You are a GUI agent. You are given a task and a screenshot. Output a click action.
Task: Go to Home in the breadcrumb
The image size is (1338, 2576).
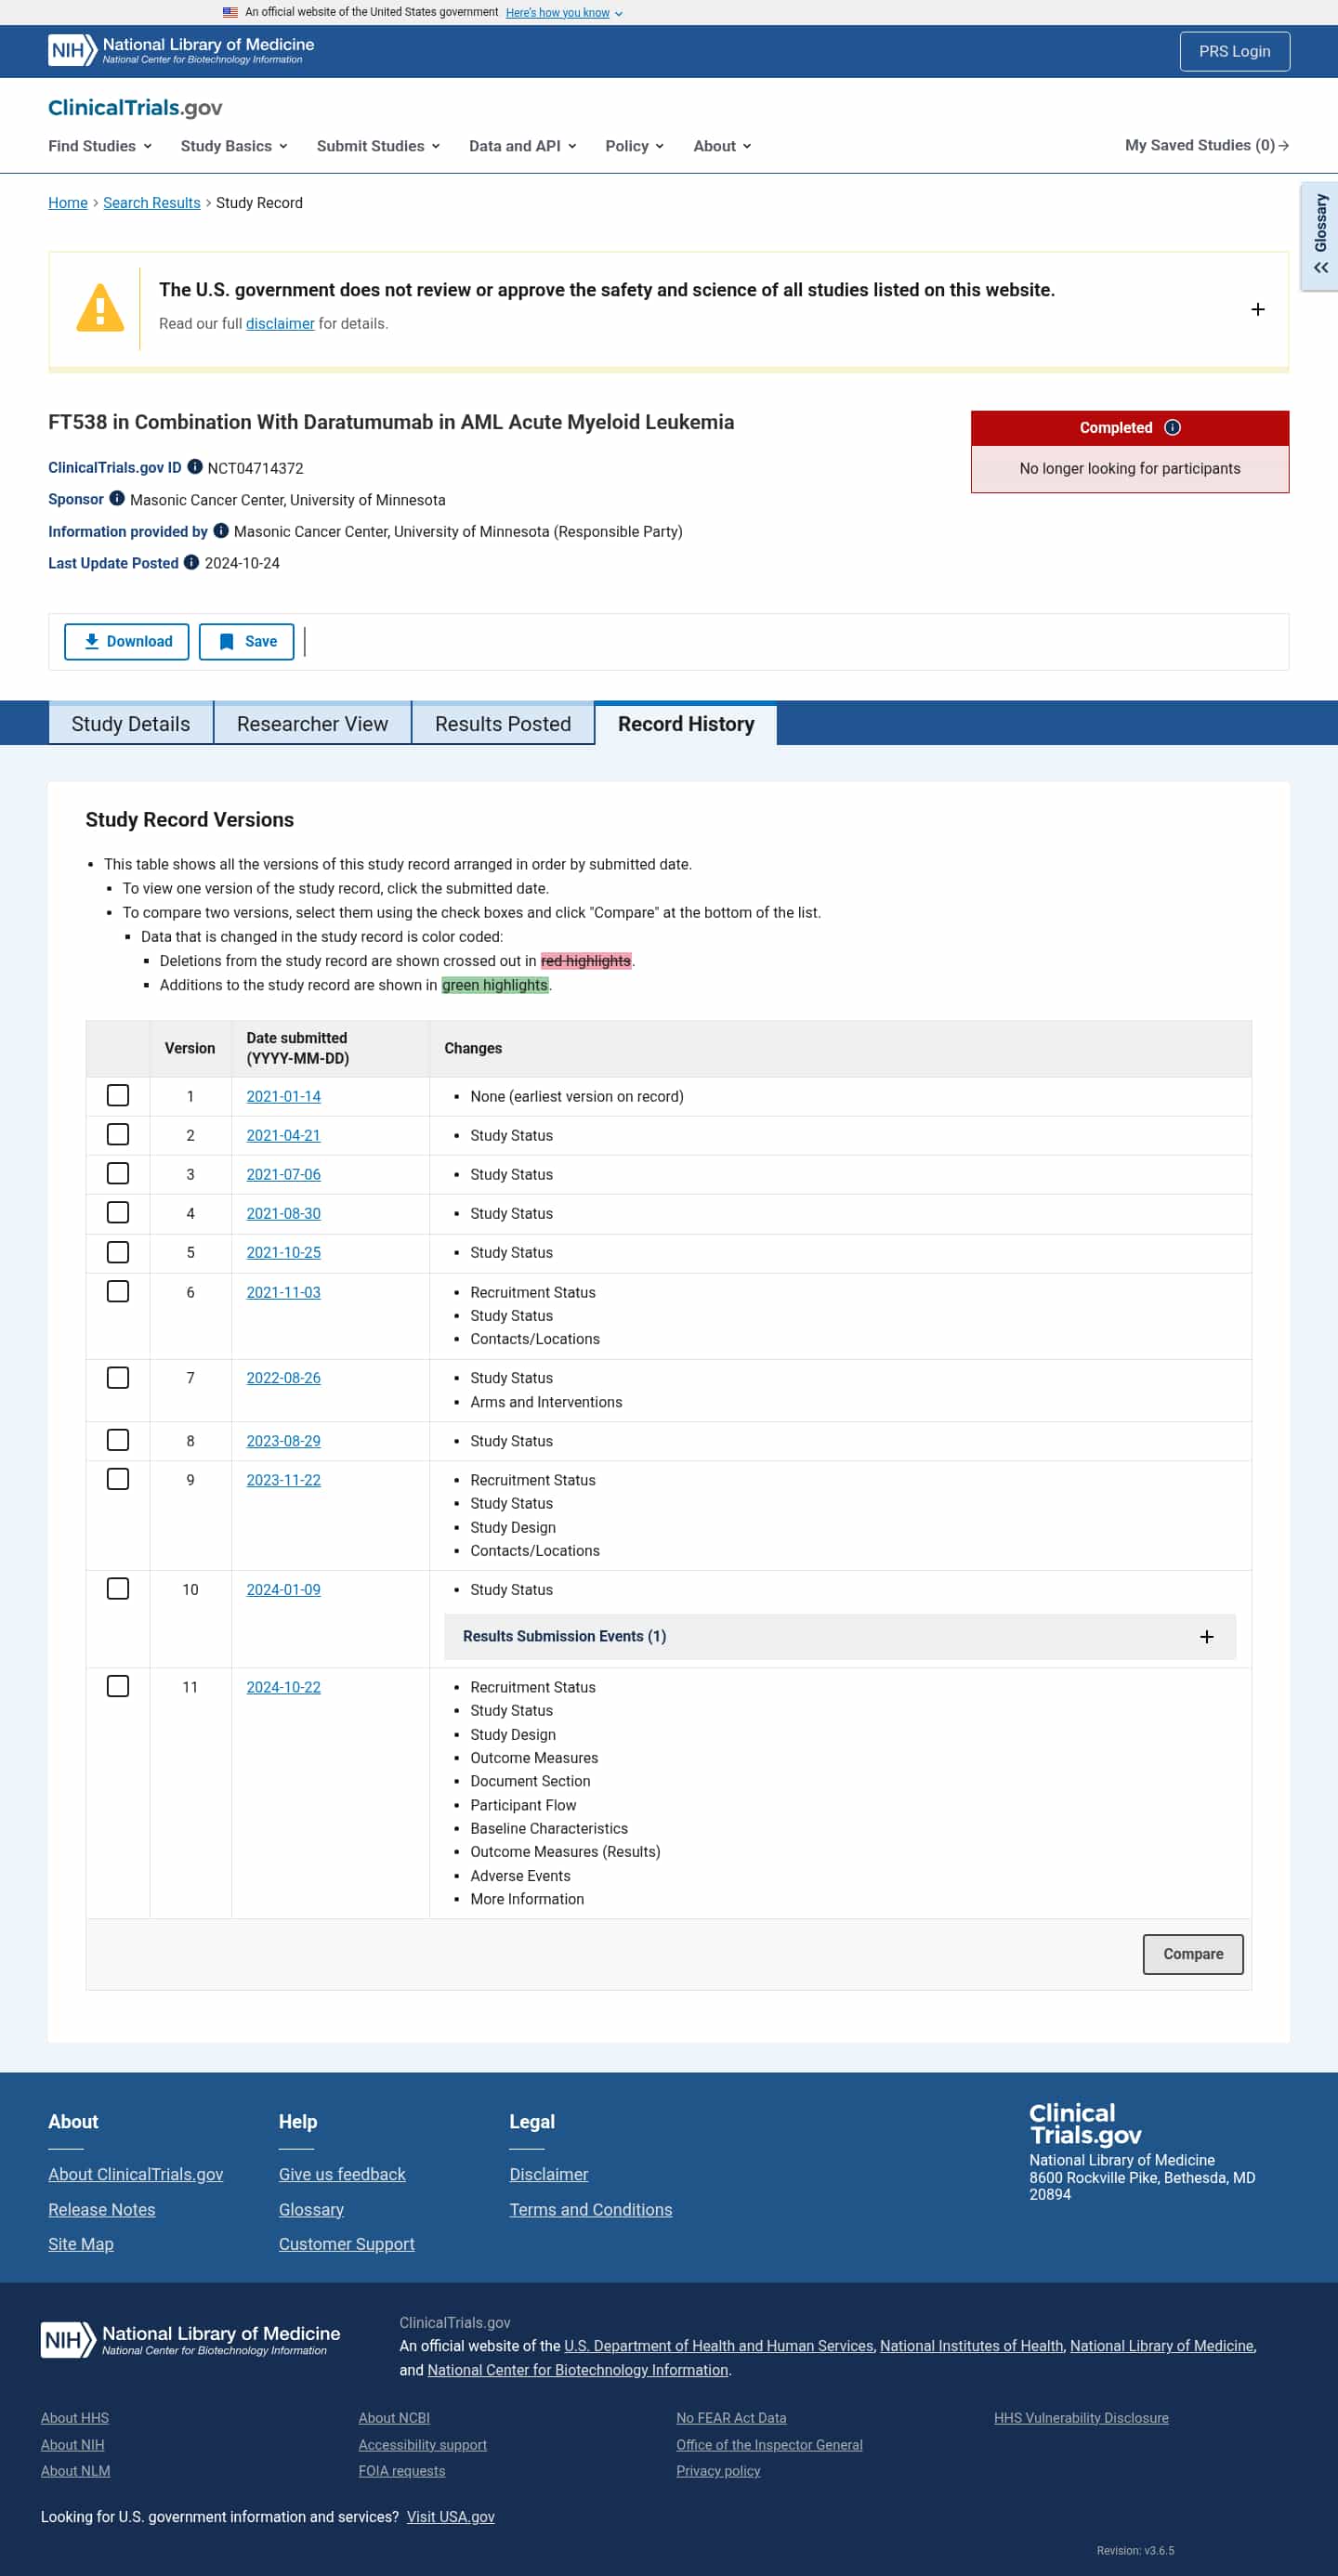coord(68,203)
